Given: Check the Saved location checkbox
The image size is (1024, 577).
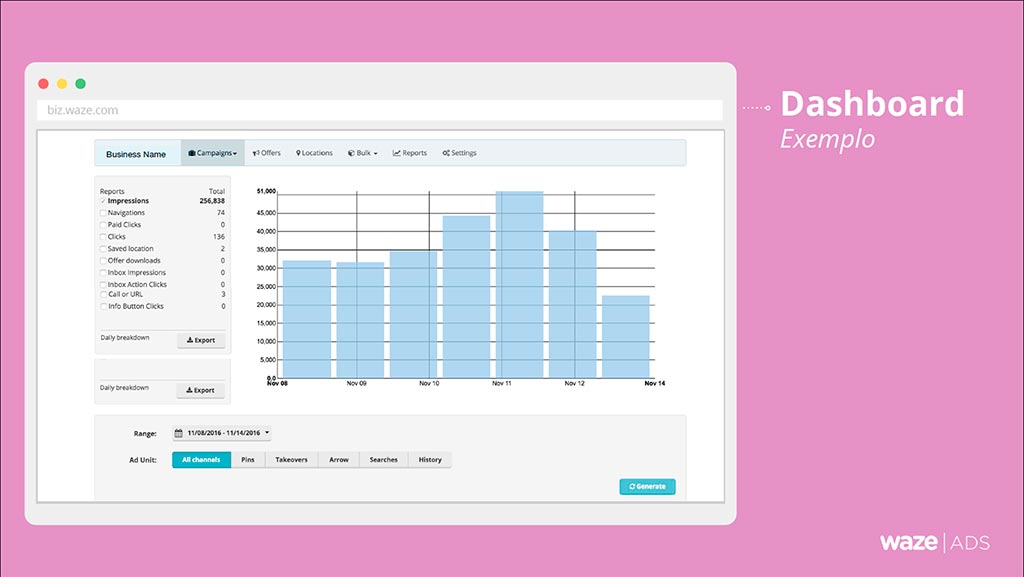Looking at the screenshot, I should click(x=103, y=249).
